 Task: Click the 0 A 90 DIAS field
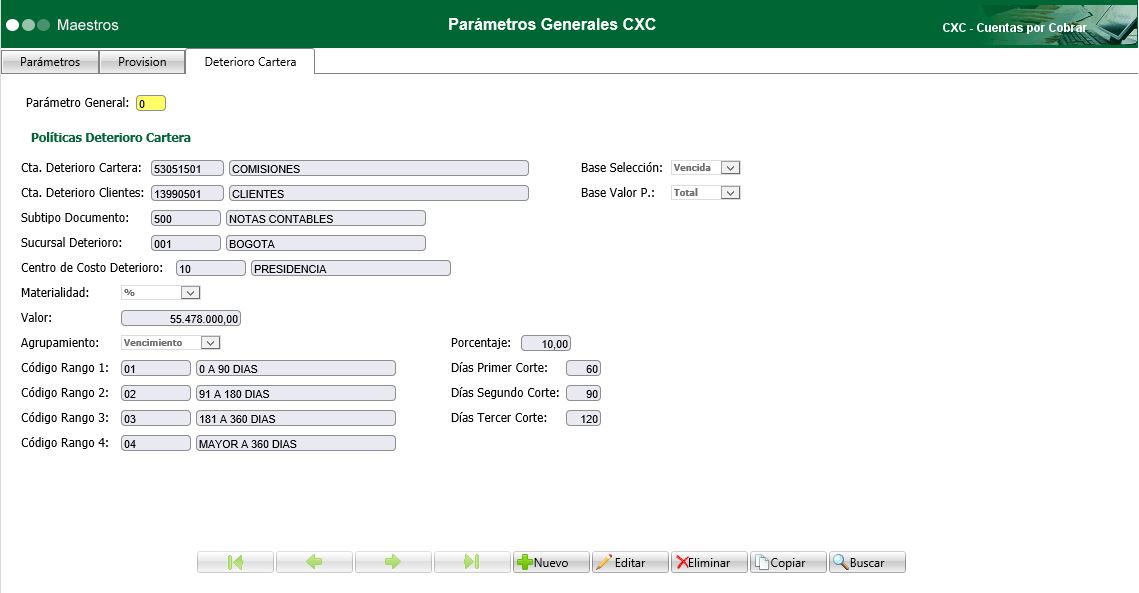pyautogui.click(x=296, y=368)
